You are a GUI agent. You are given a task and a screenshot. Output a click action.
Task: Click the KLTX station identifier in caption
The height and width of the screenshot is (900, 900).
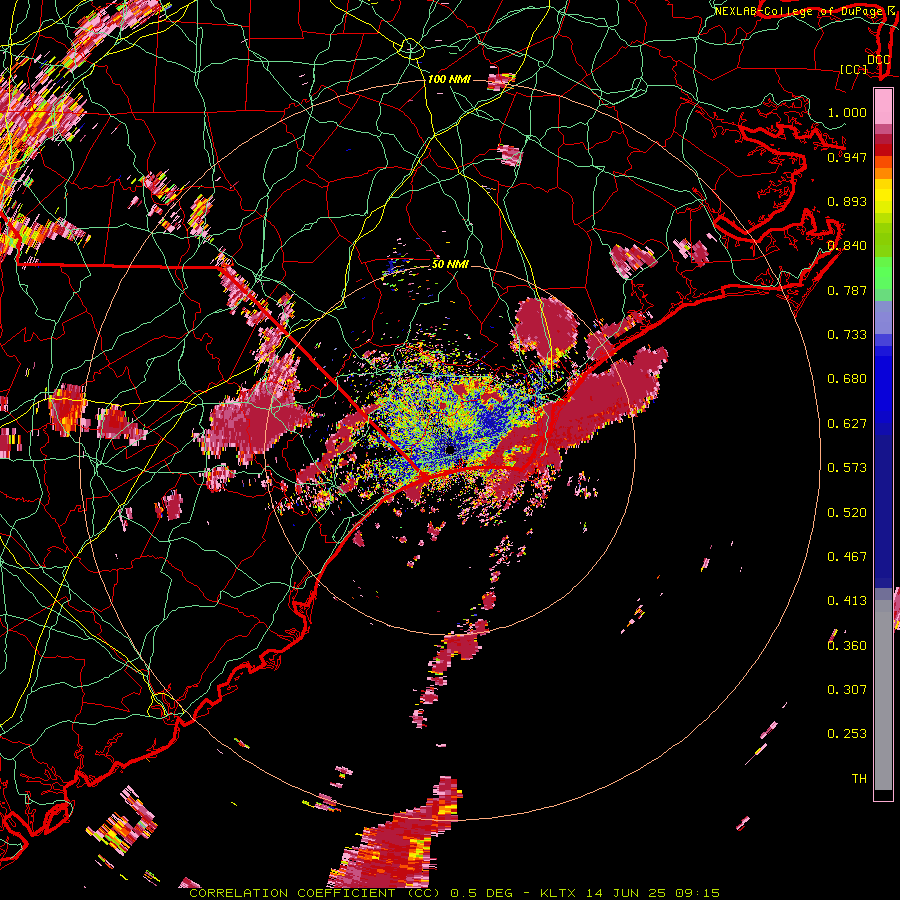560,893
